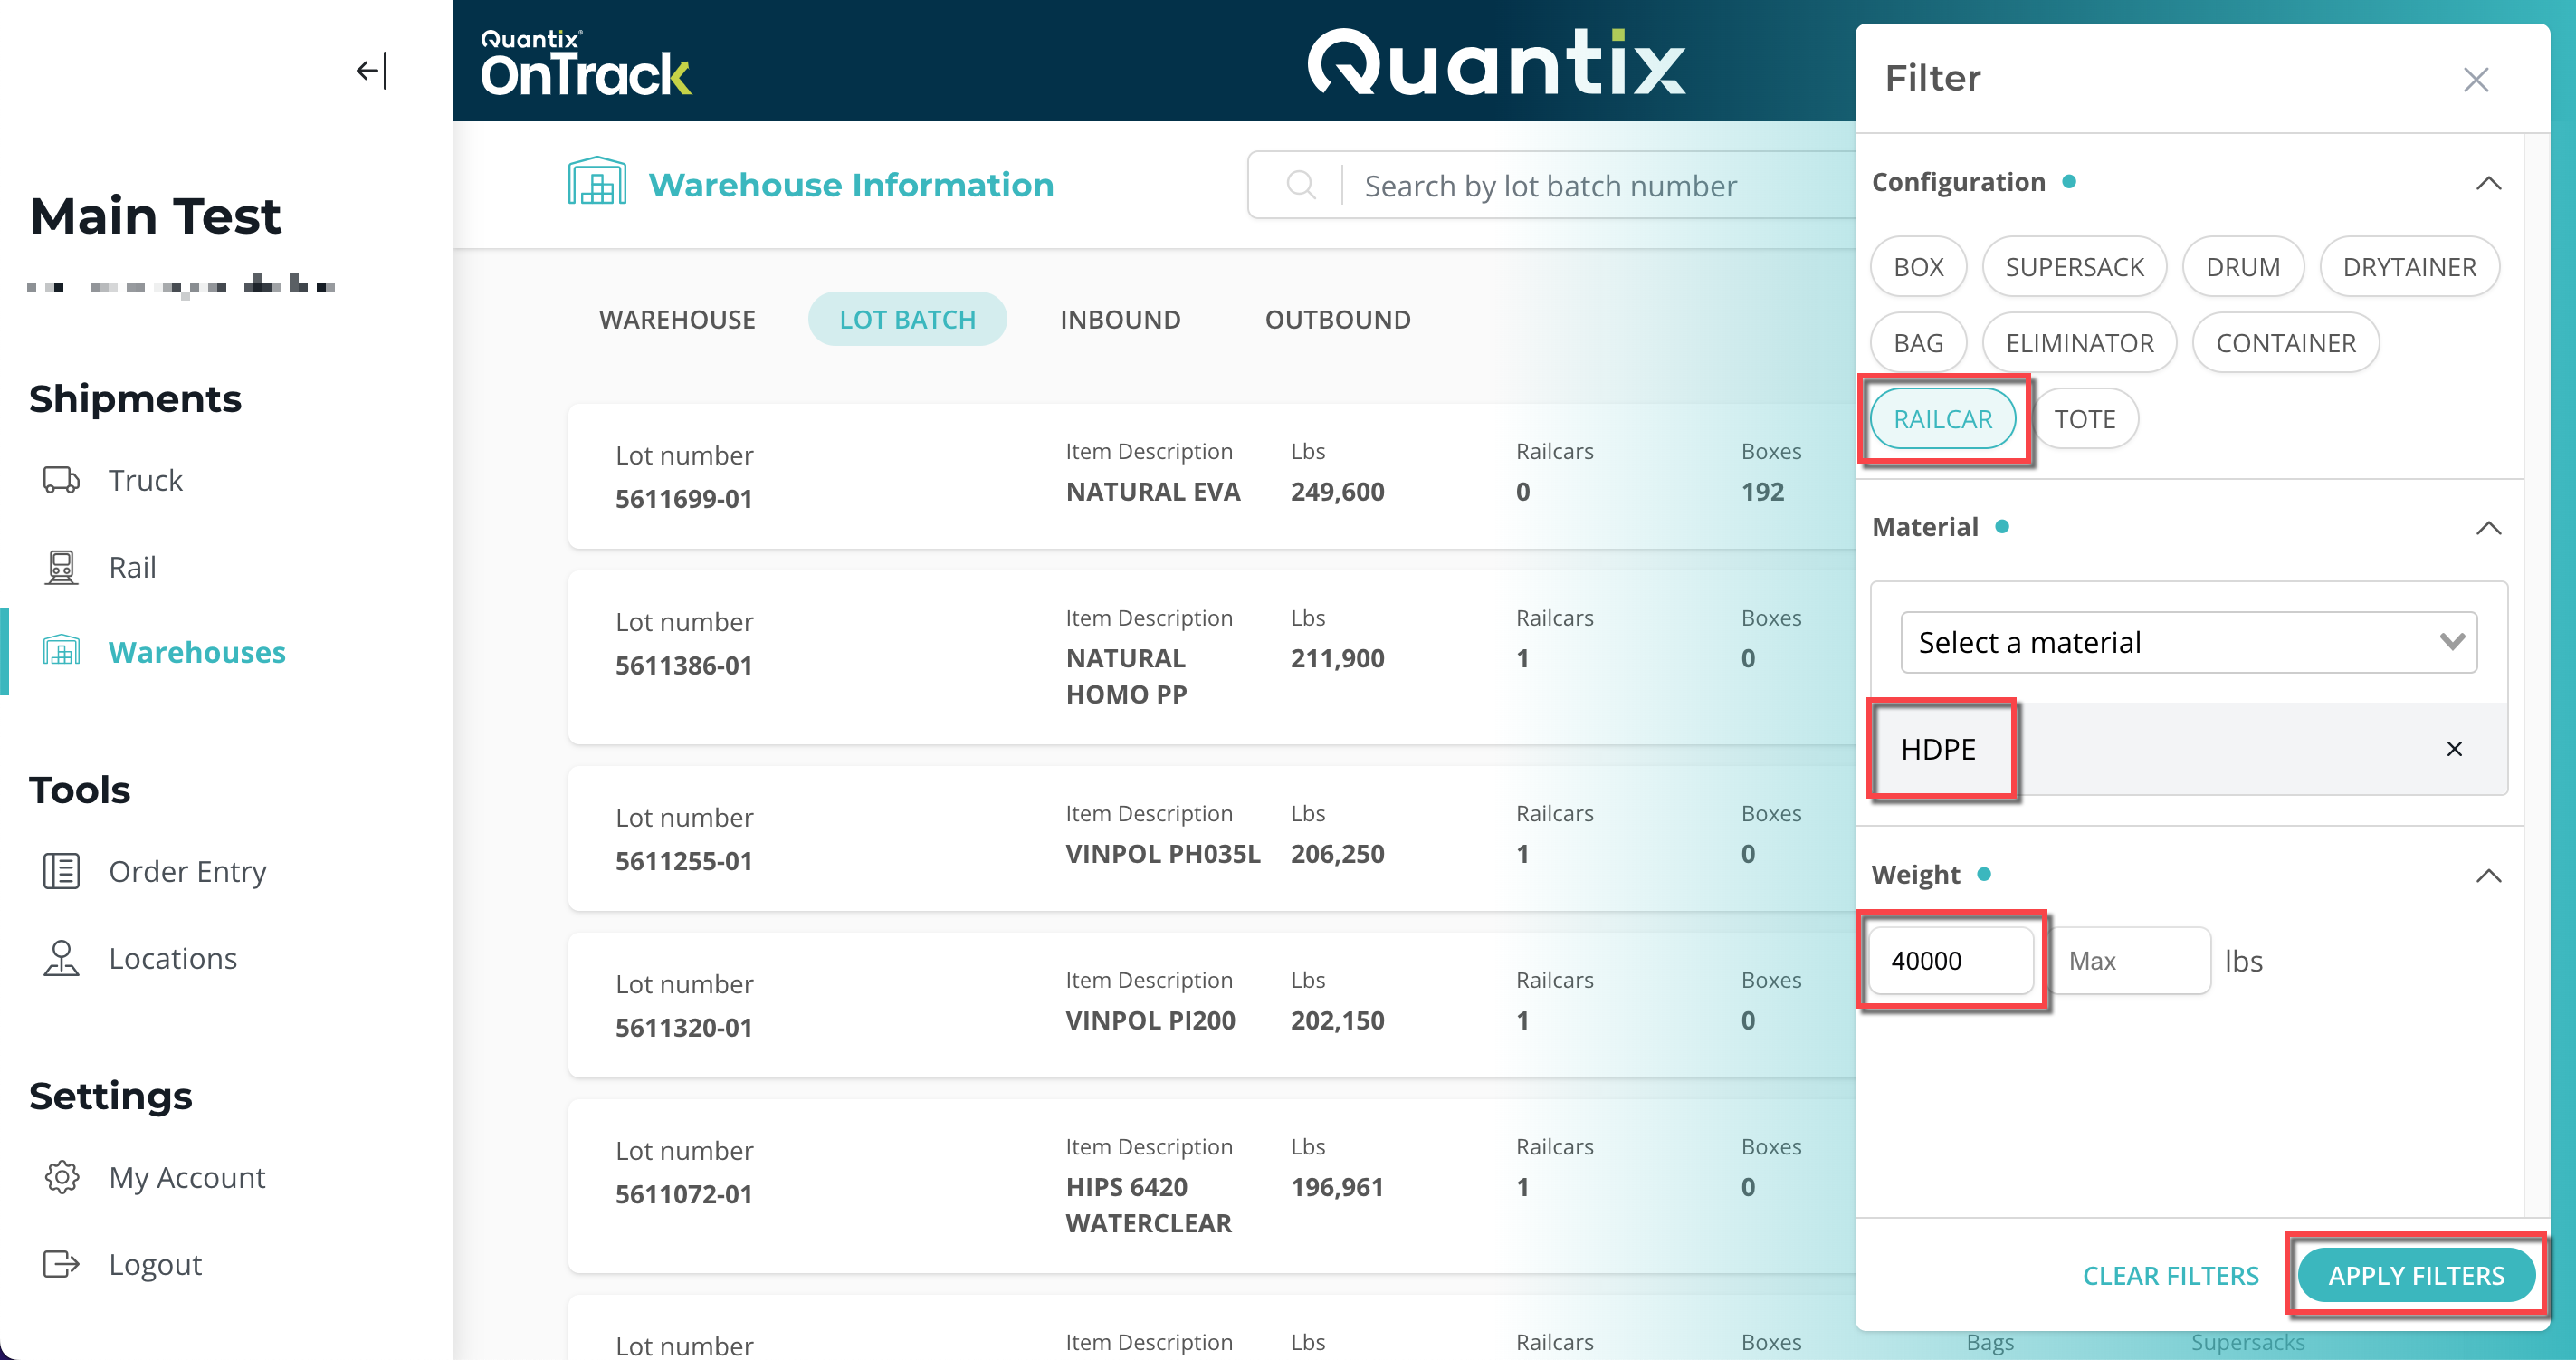Screen dimensions: 2576x1360
Task: Open the Locations tool
Action: pos(172,958)
